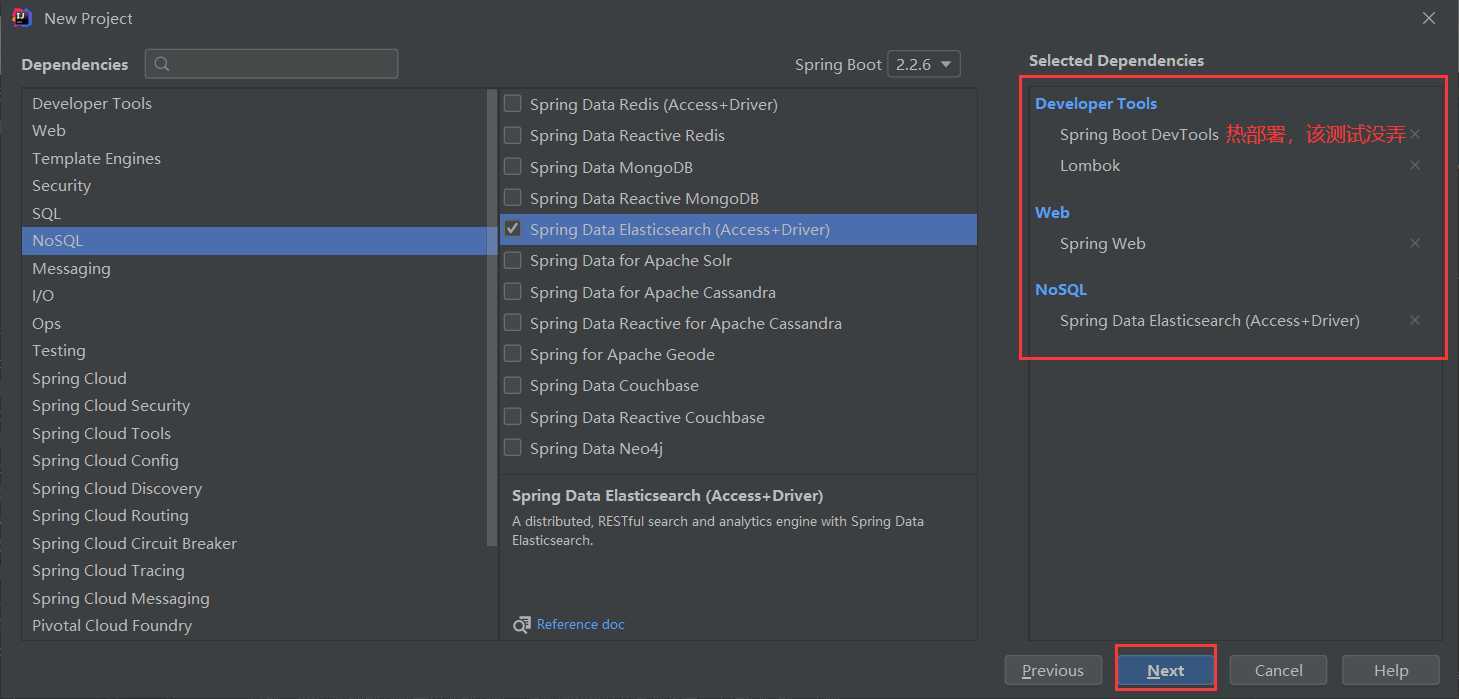Image resolution: width=1459 pixels, height=699 pixels.
Task: Click Spring Web in Selected Dependencies
Action: click(1103, 243)
